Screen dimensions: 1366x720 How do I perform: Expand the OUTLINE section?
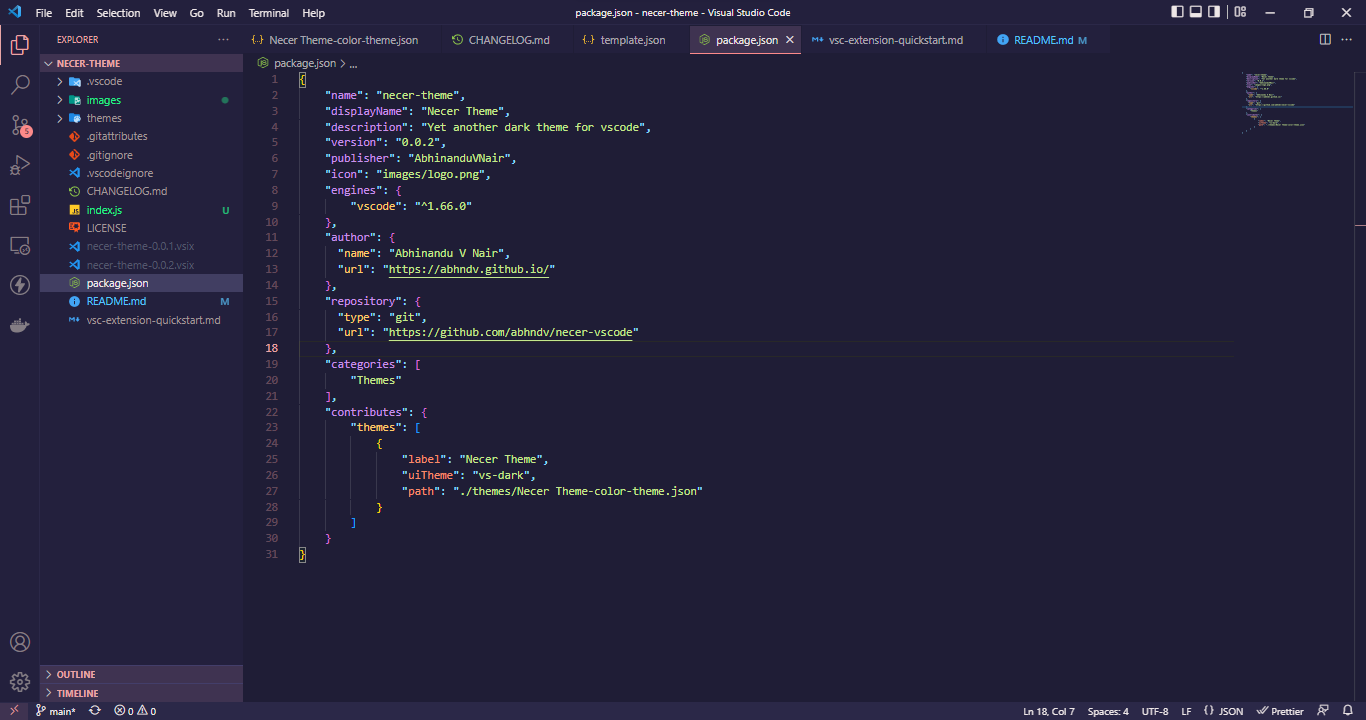pyautogui.click(x=141, y=674)
